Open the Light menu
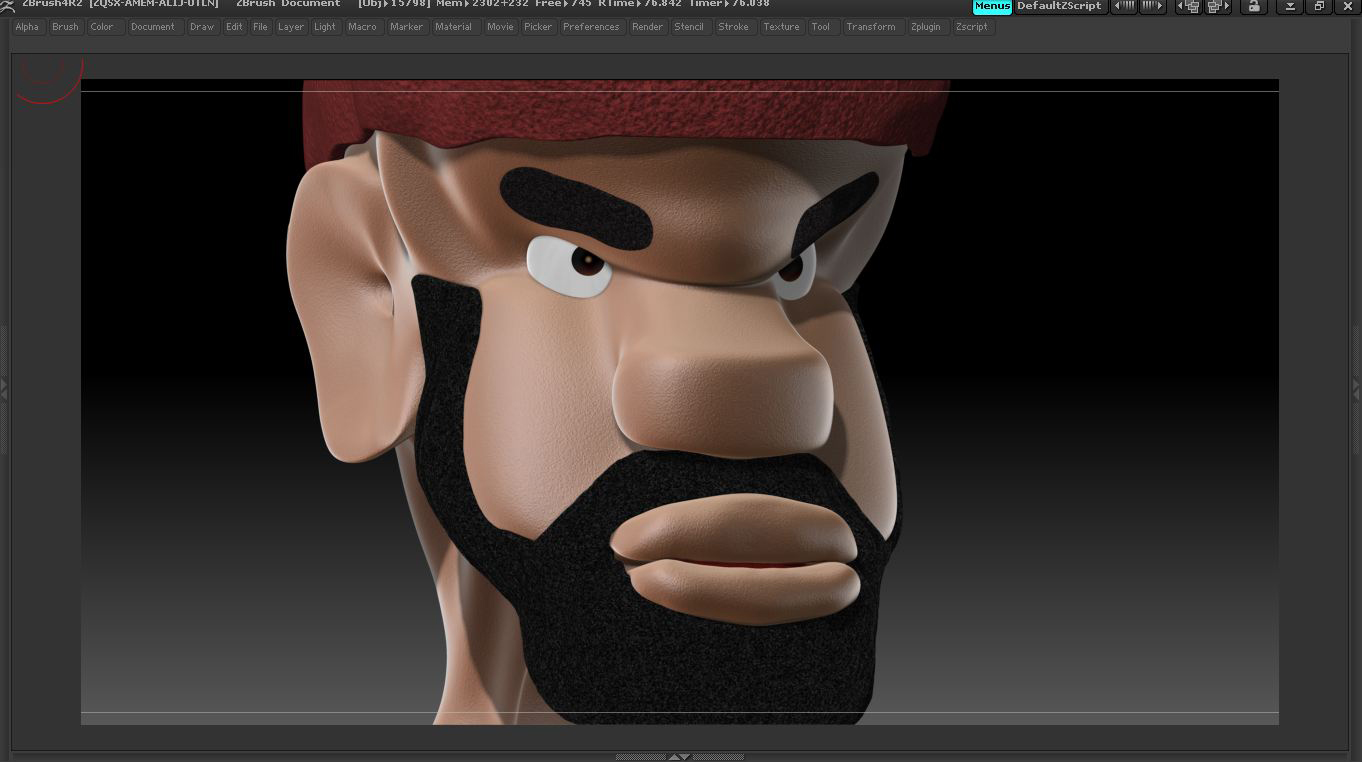1362x762 pixels. (325, 27)
